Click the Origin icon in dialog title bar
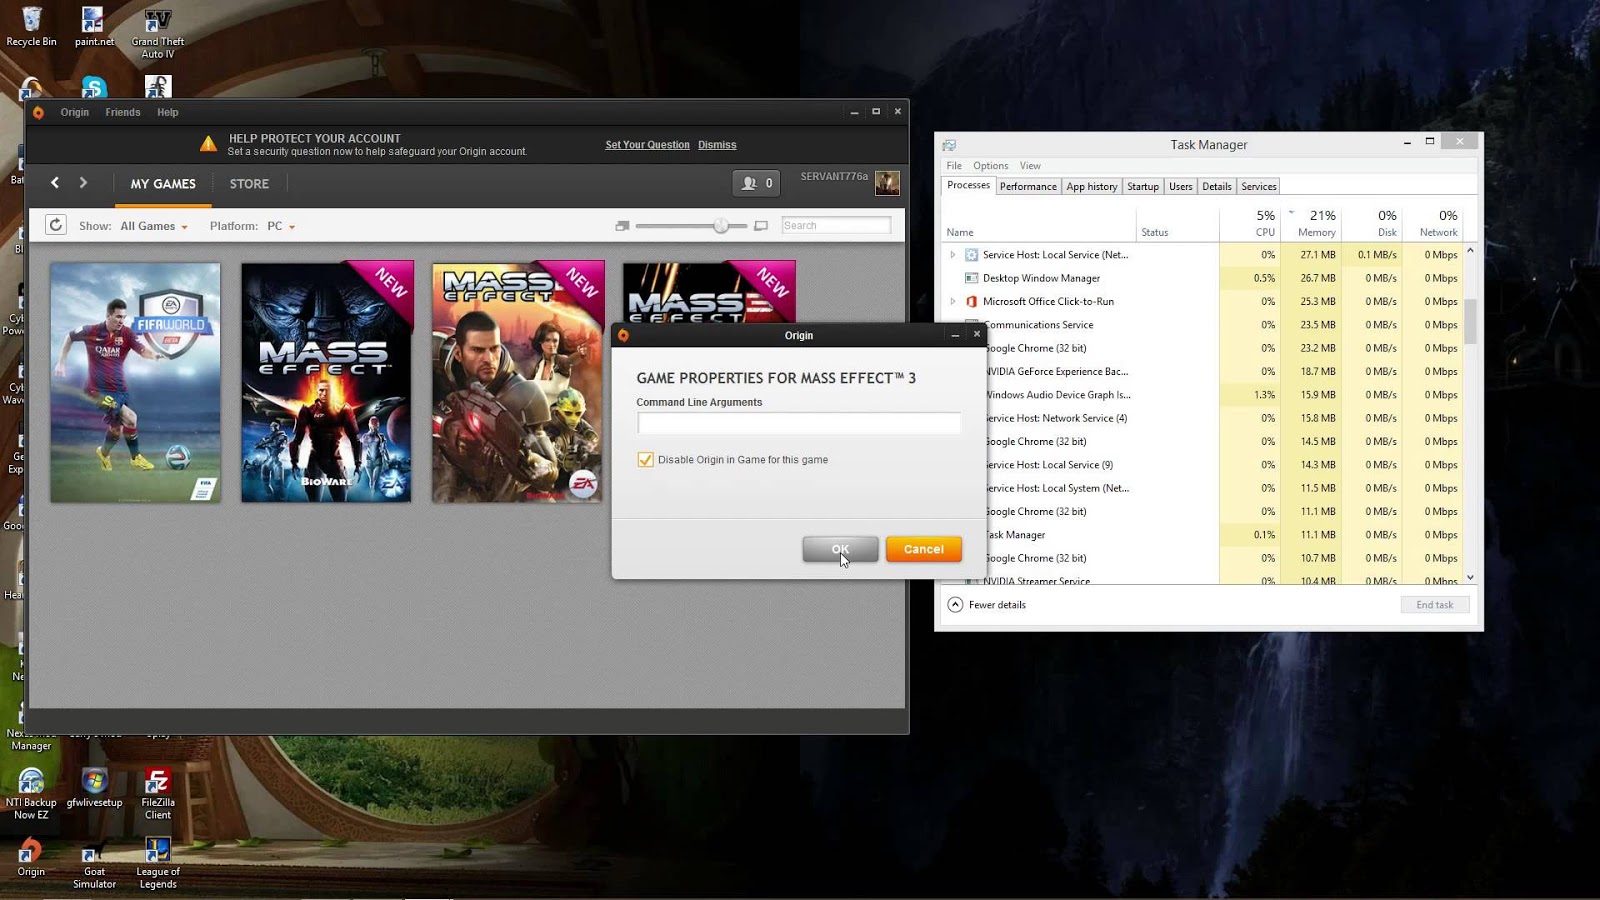The width and height of the screenshot is (1600, 900). tap(623, 335)
